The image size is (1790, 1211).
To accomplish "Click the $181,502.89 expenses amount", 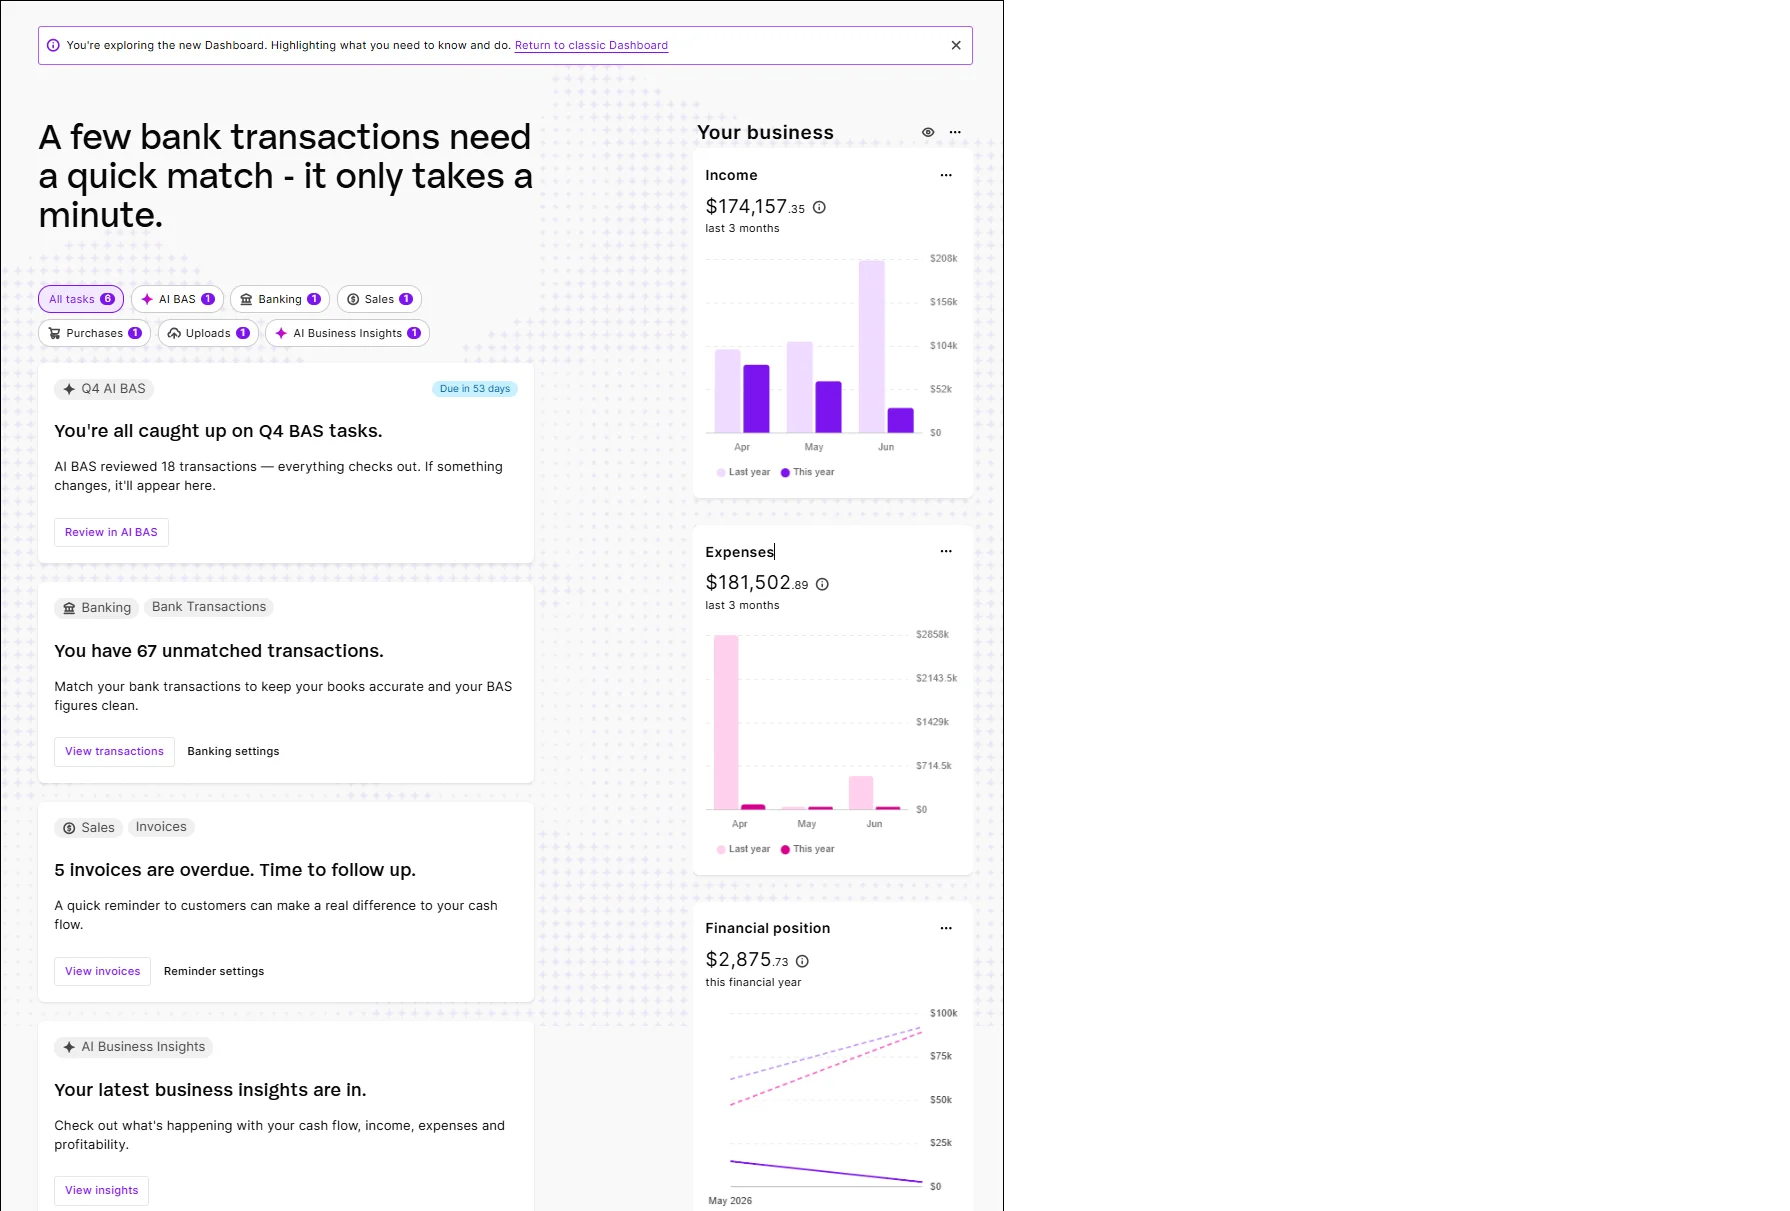I will point(757,583).
